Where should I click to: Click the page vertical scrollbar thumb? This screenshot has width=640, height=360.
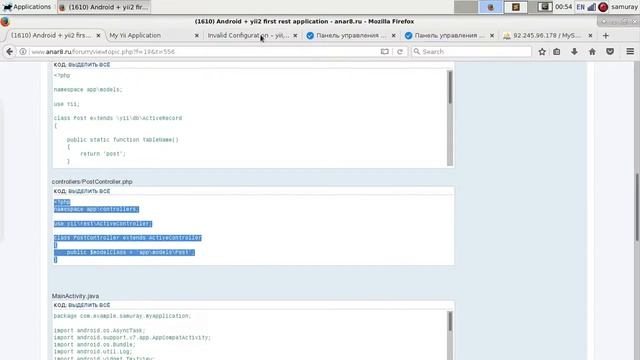[x=637, y=208]
